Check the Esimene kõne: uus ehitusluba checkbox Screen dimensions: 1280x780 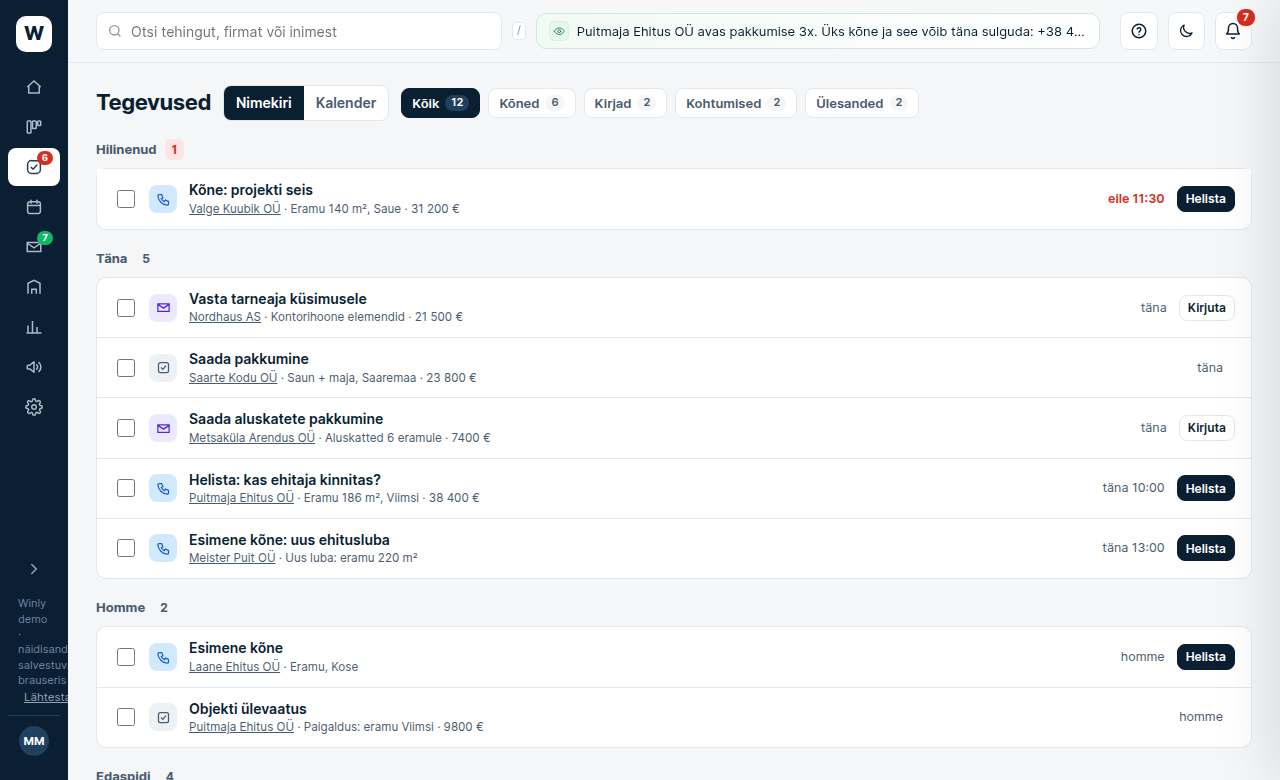click(x=126, y=548)
